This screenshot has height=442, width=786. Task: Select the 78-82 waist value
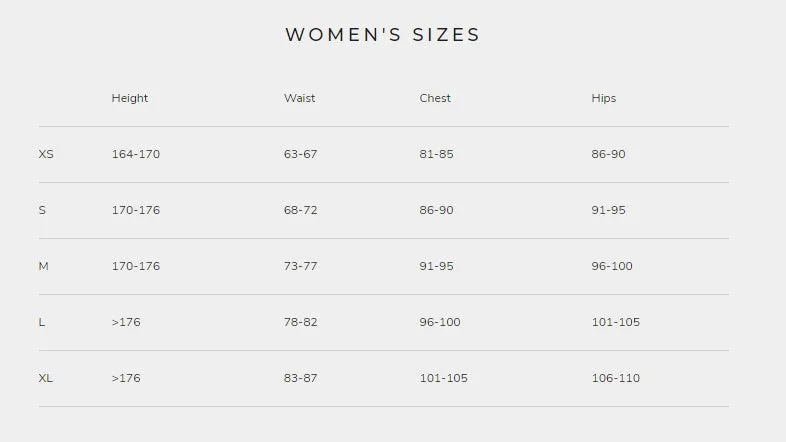tap(300, 322)
